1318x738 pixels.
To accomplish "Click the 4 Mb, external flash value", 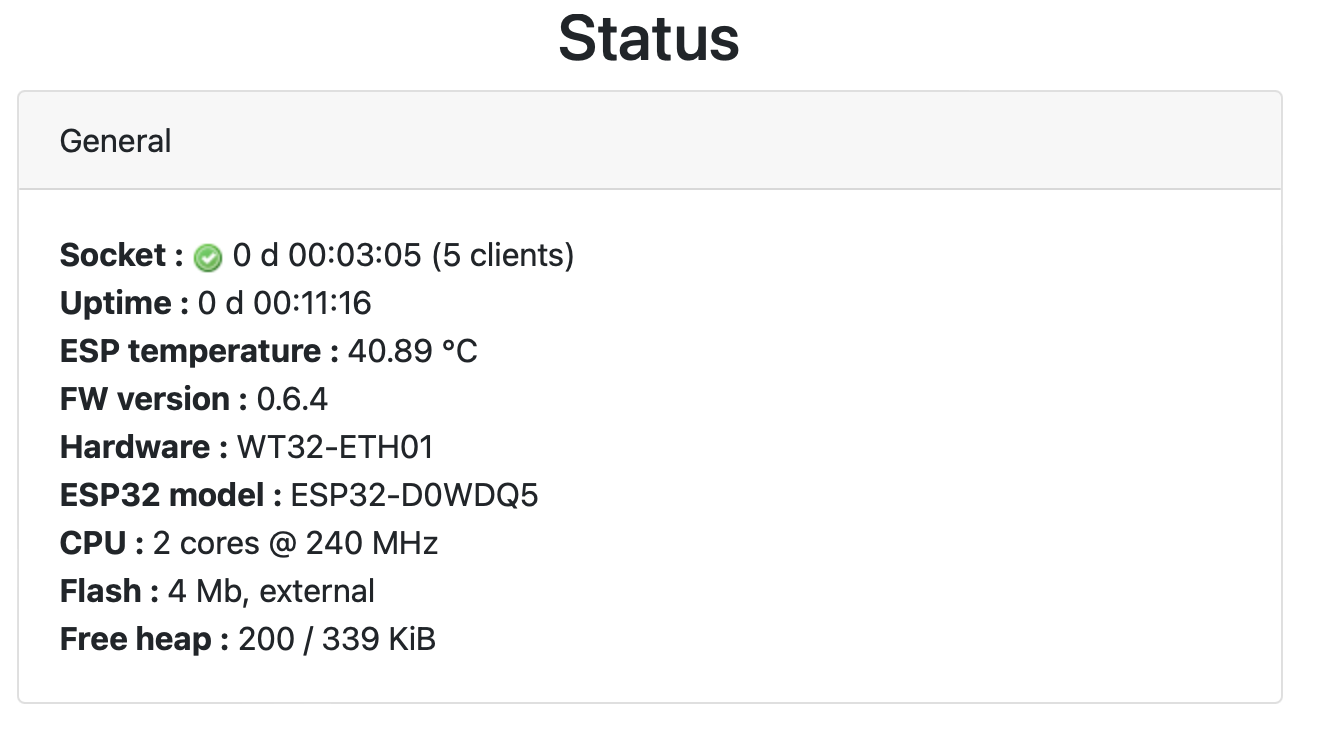I will 271,591.
